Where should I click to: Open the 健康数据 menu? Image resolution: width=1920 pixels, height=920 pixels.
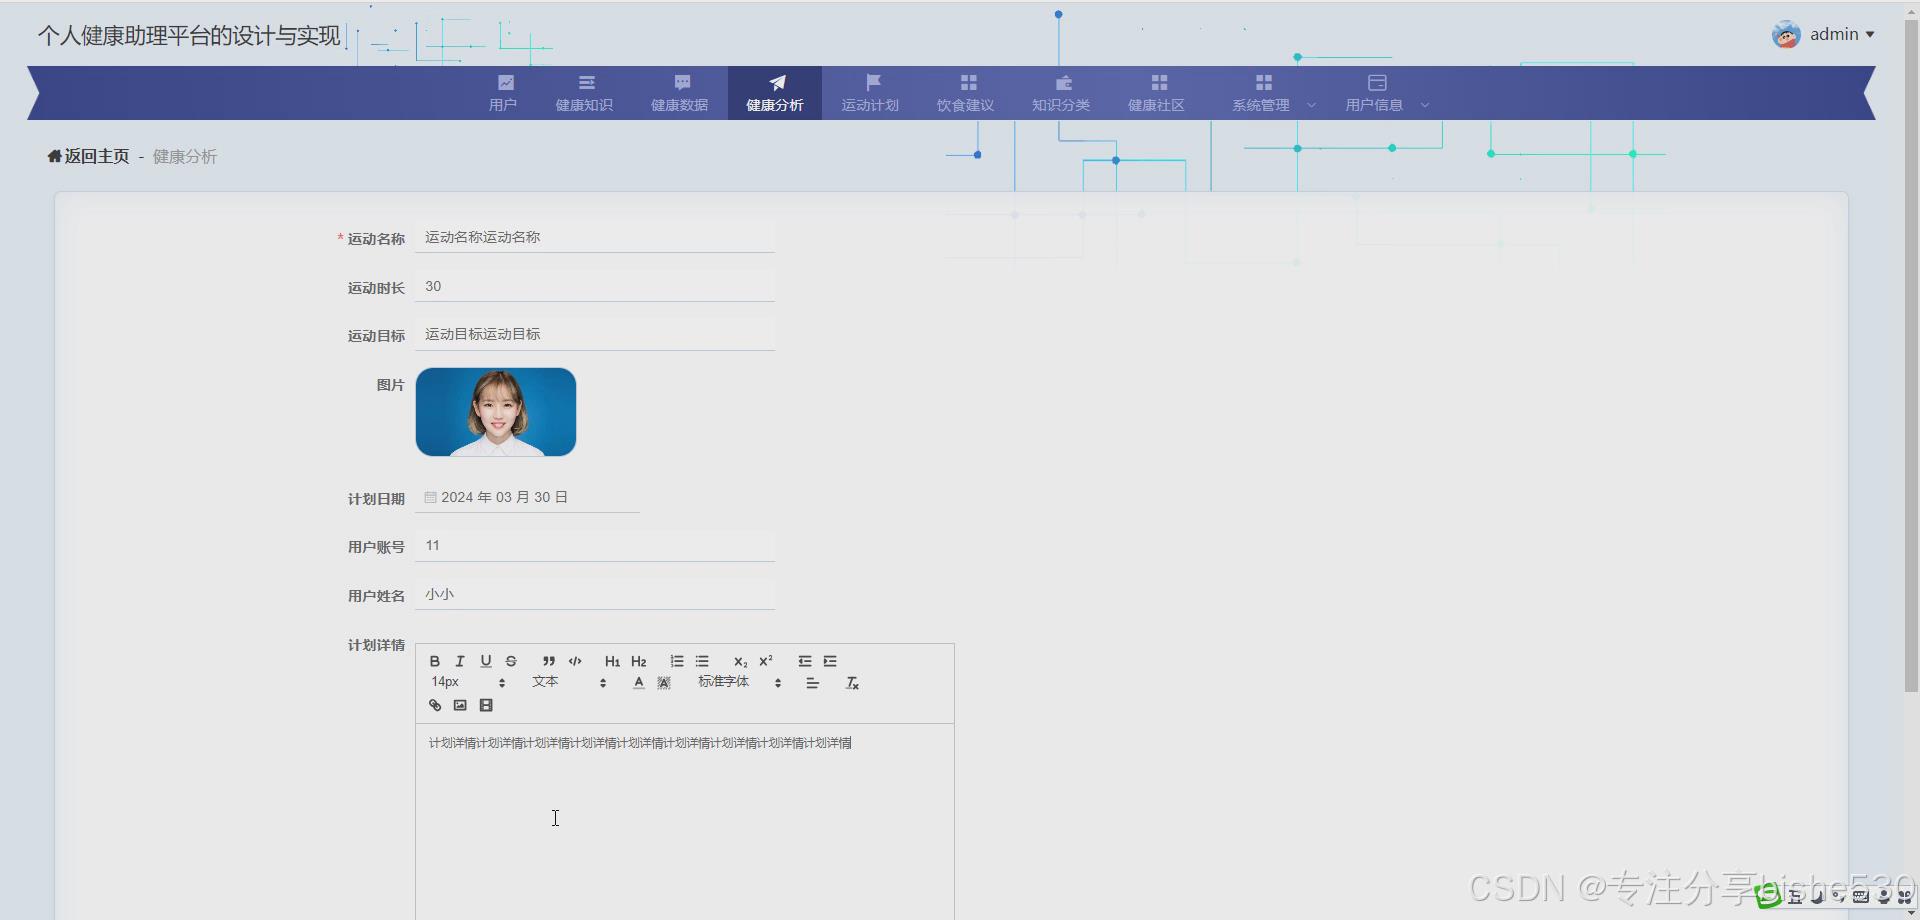680,93
